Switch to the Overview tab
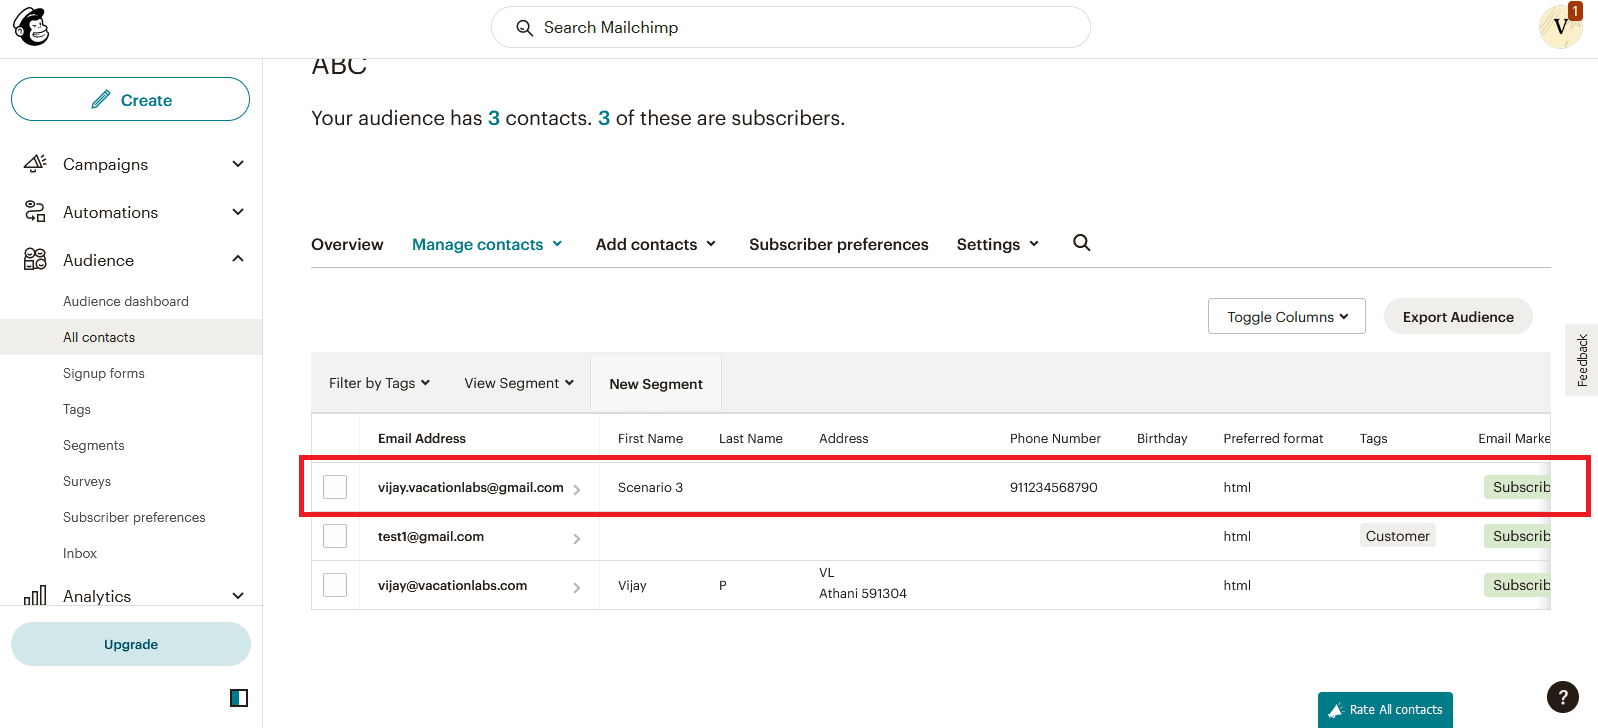Image resolution: width=1598 pixels, height=728 pixels. (x=347, y=244)
